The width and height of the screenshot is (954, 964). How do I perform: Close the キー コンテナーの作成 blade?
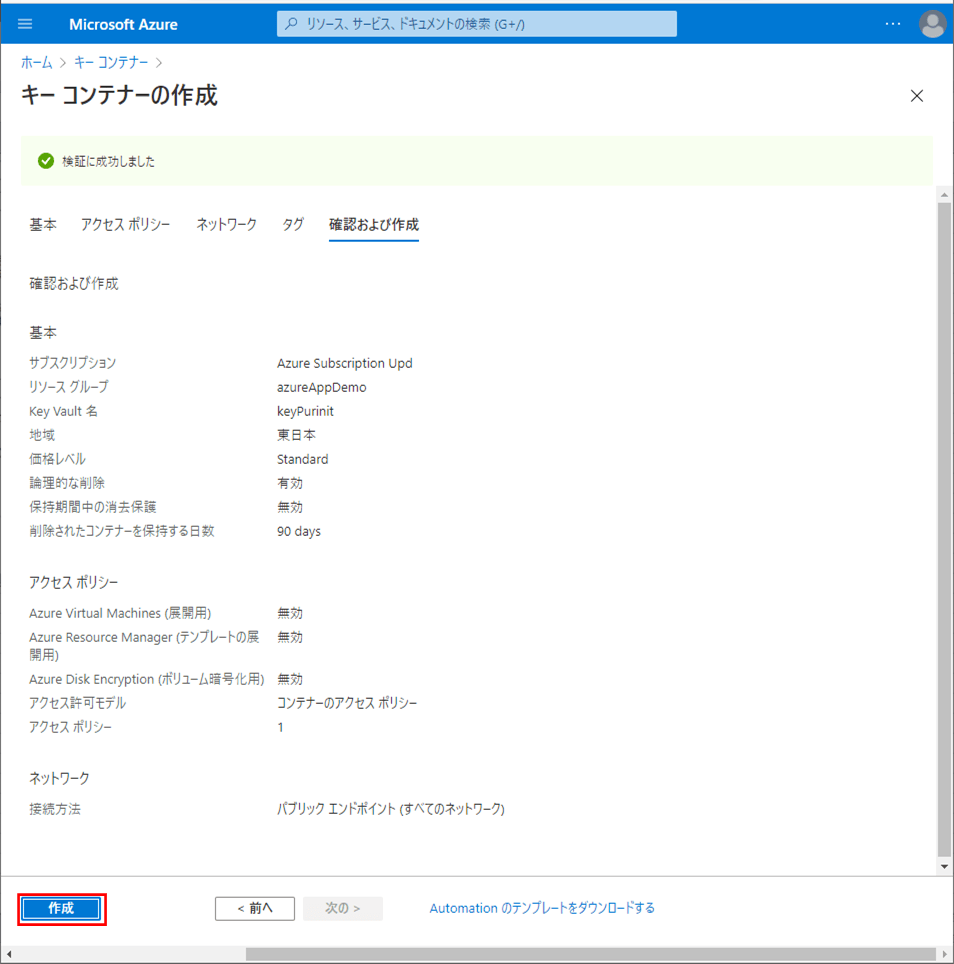pos(917,96)
